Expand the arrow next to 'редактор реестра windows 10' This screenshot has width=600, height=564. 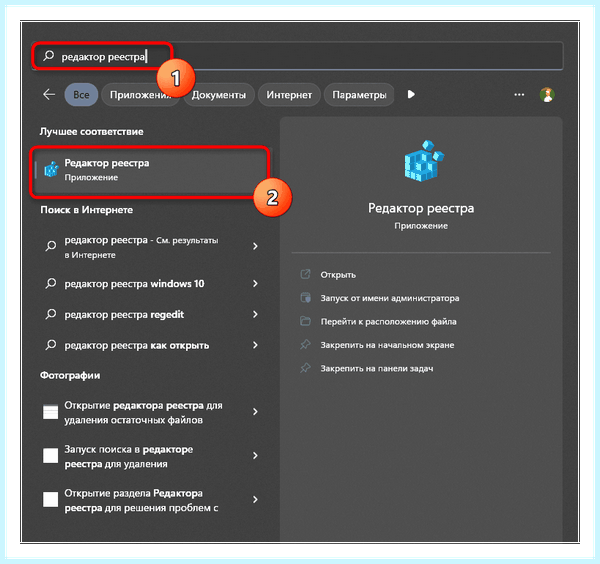255,284
